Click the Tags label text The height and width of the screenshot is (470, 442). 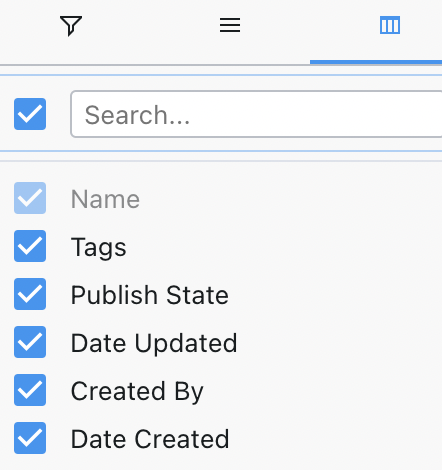coord(99,248)
